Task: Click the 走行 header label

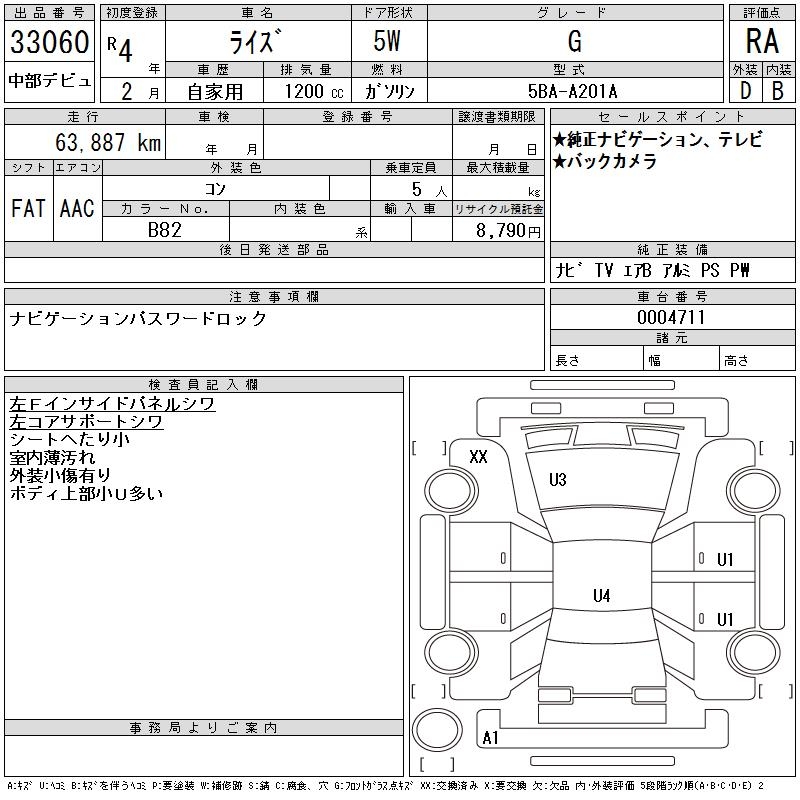Action: (84, 117)
